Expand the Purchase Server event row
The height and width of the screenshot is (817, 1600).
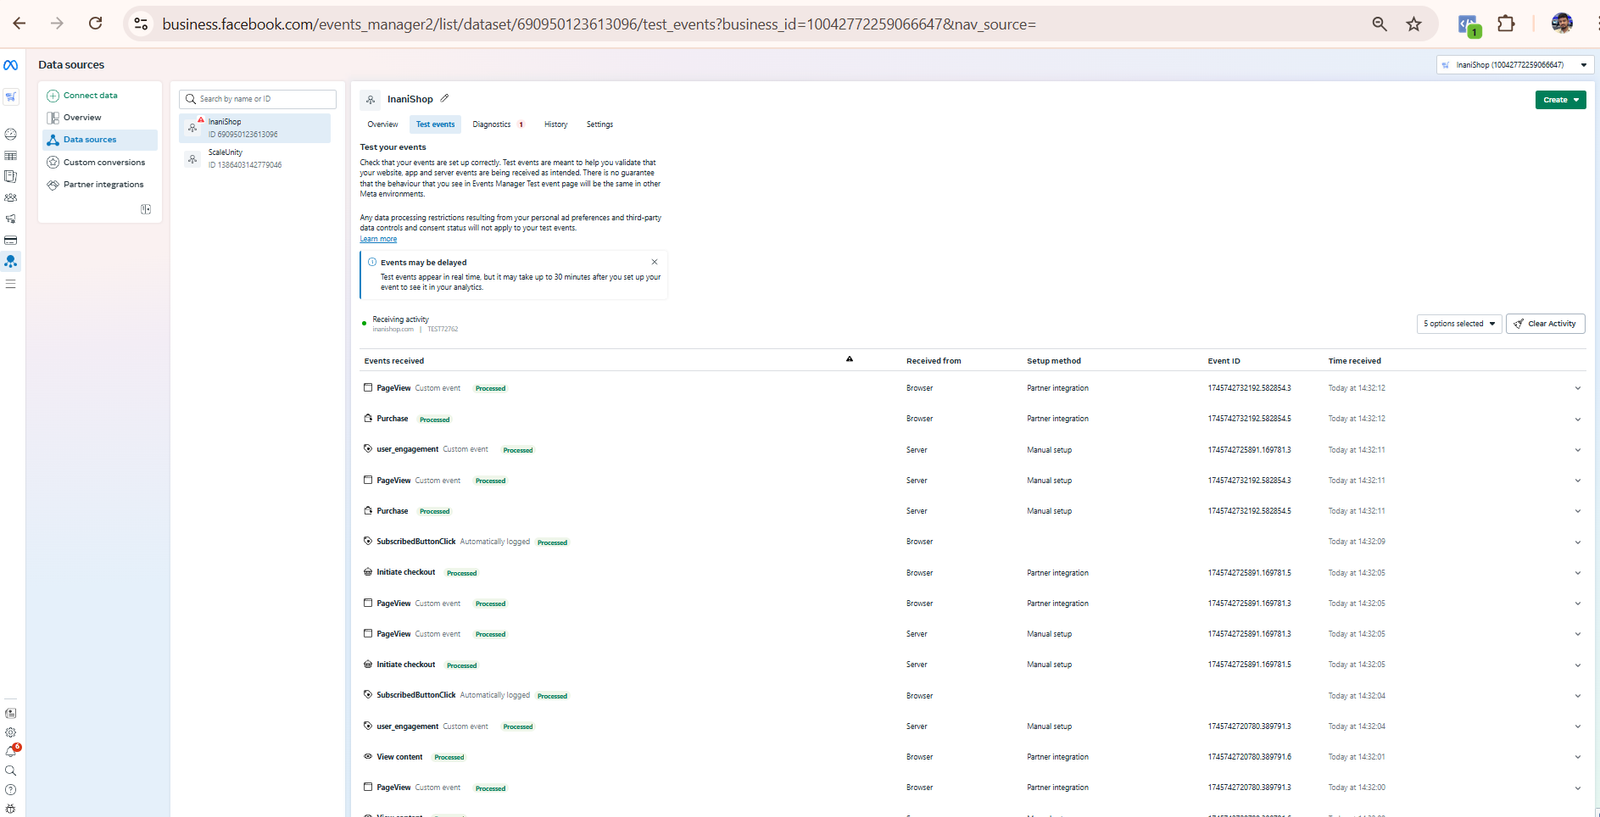(1578, 511)
